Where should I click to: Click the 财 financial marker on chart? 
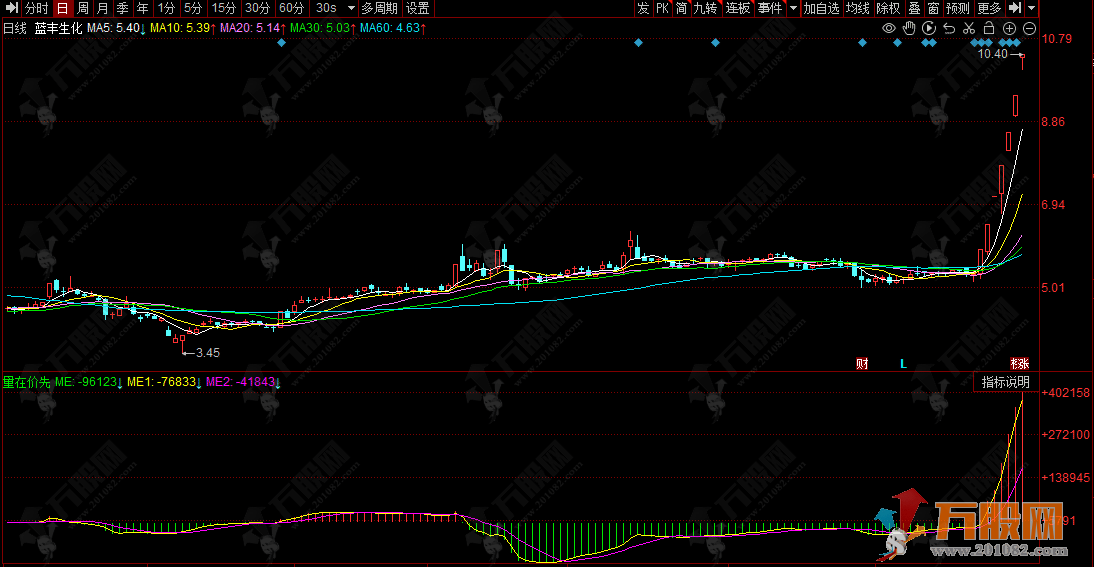[862, 363]
